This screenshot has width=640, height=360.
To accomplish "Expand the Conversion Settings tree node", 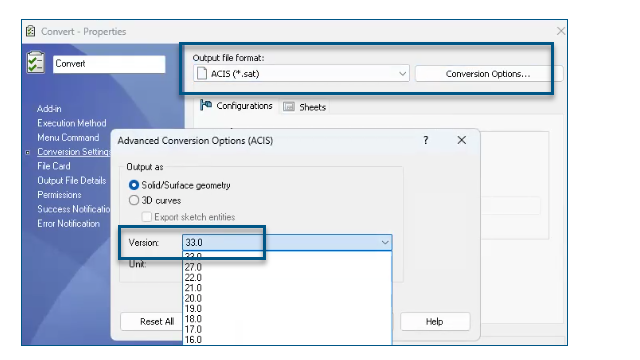I will click(x=28, y=152).
